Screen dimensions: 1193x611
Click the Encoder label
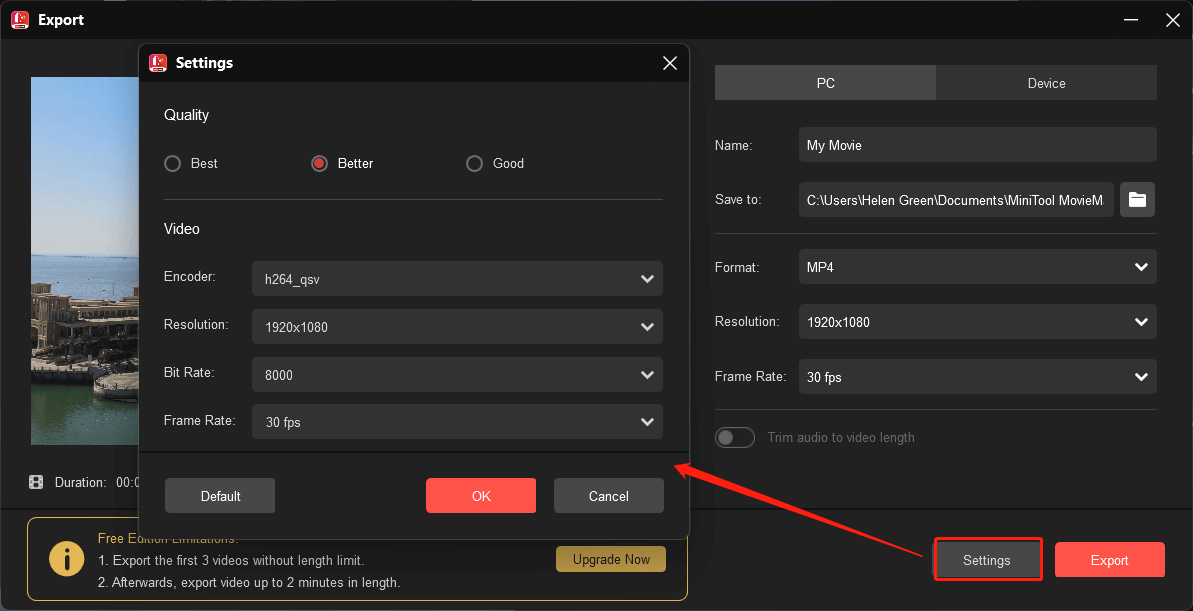(189, 277)
